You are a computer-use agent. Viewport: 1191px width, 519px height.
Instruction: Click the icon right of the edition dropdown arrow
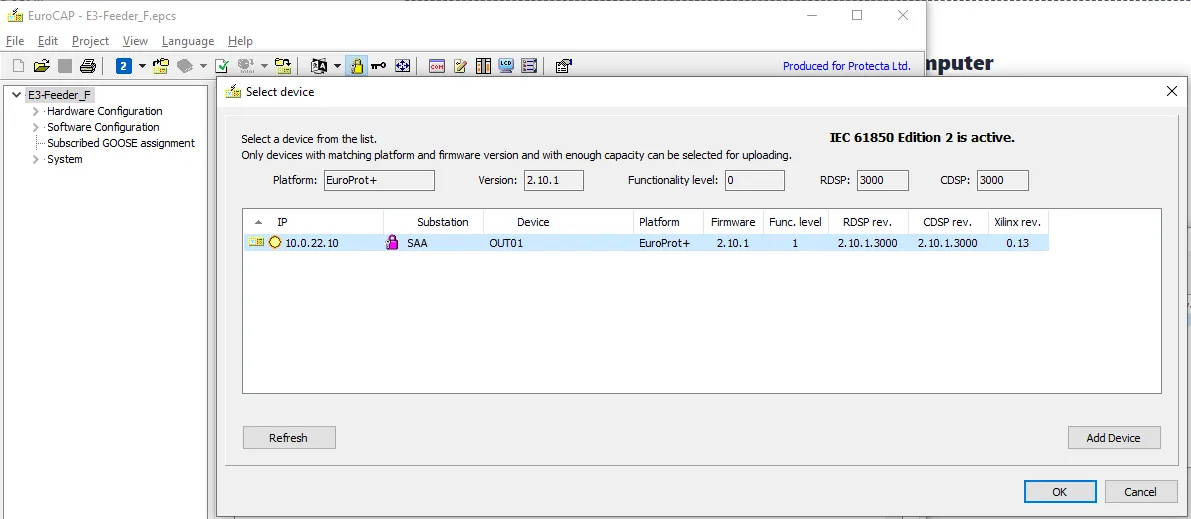[x=160, y=66]
